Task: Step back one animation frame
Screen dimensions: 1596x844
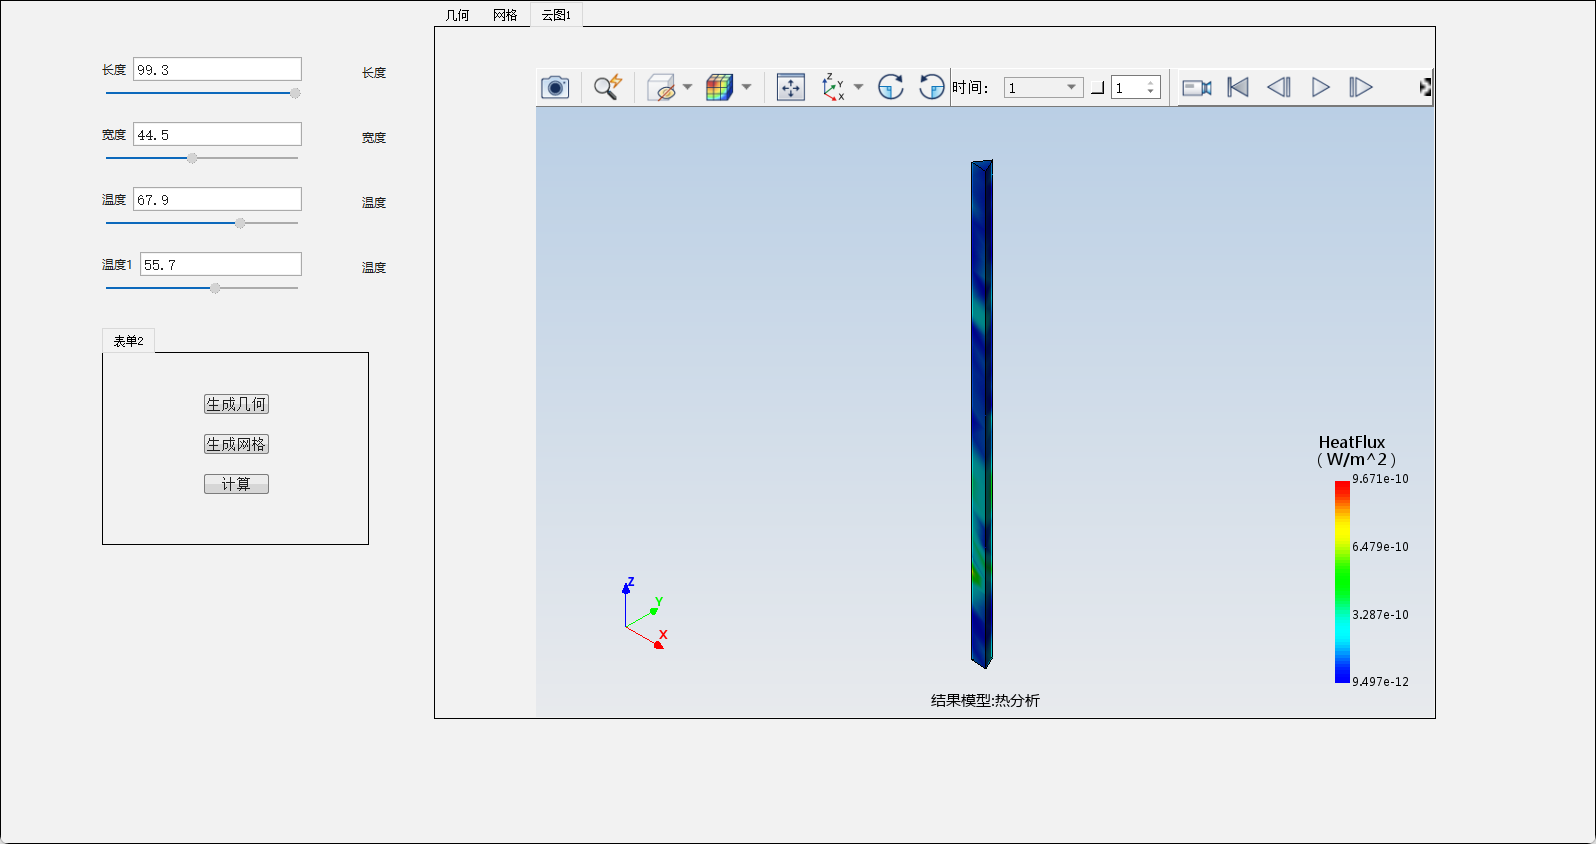Action: tap(1279, 87)
